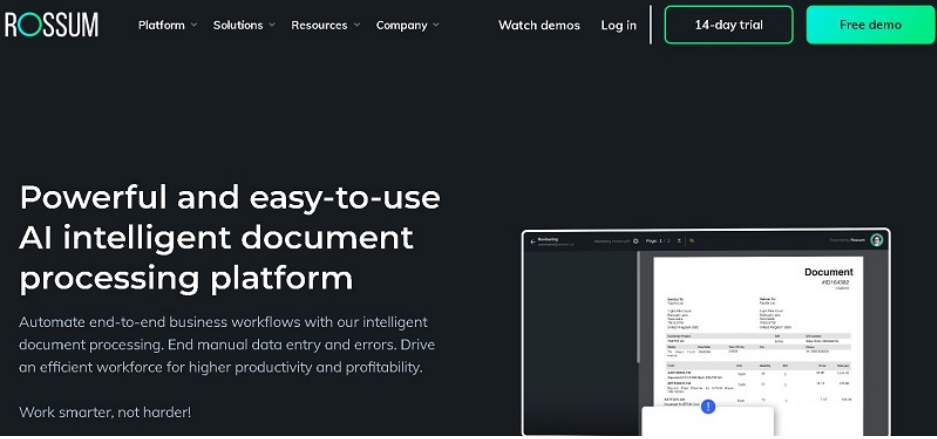Viewport: 937px width, 439px height.
Task: Go to Watch demos
Action: pos(539,25)
